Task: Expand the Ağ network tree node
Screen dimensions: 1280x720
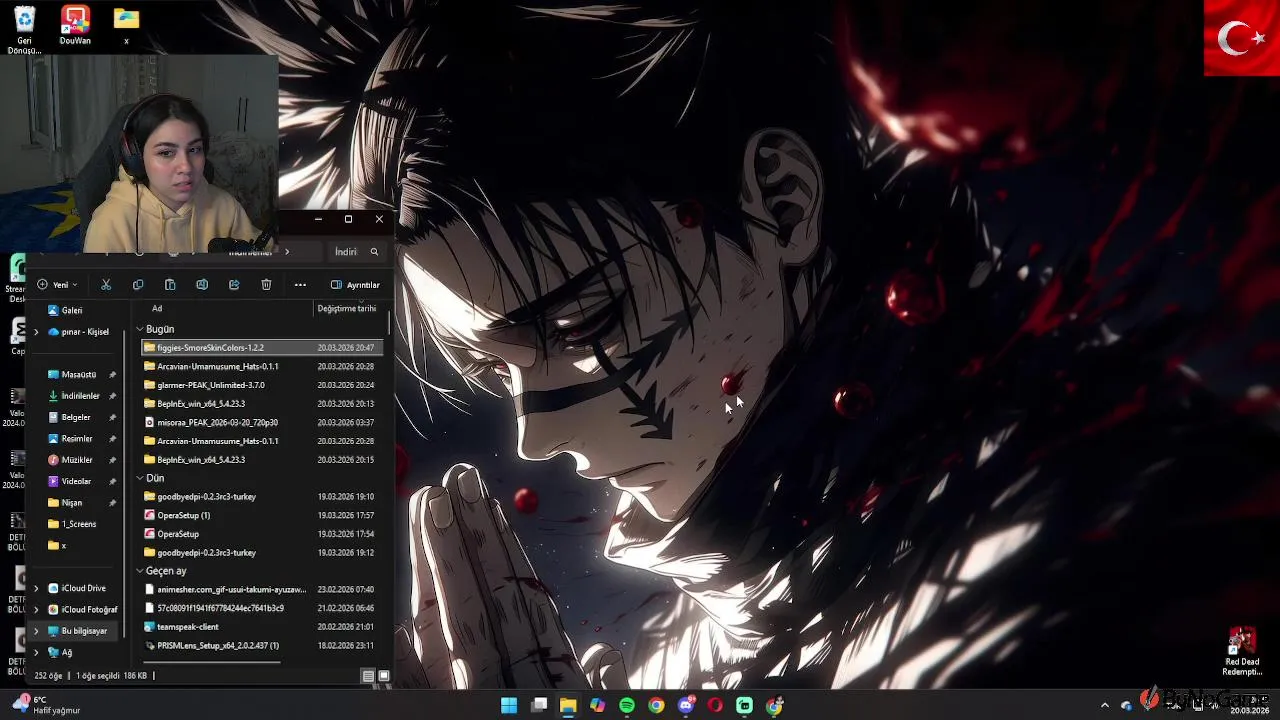Action: [37, 652]
